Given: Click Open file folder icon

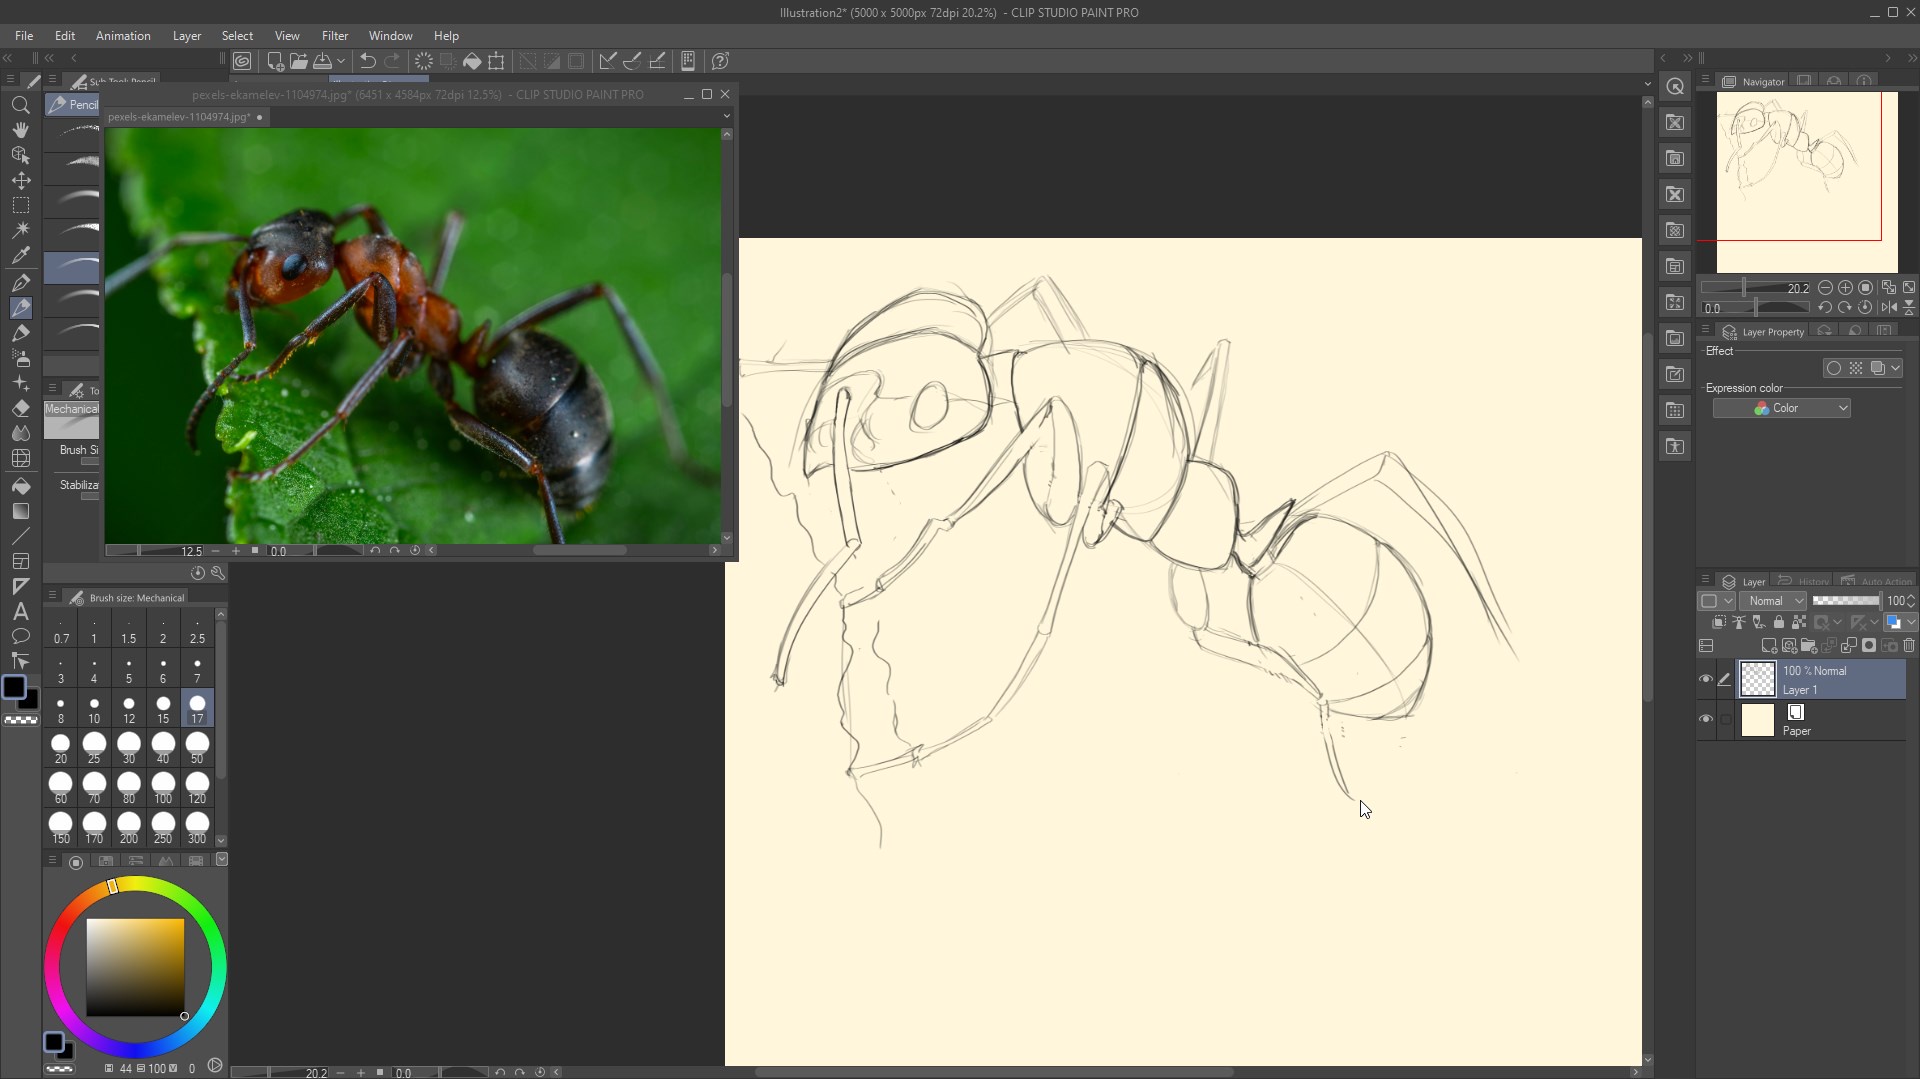Looking at the screenshot, I should coord(298,61).
